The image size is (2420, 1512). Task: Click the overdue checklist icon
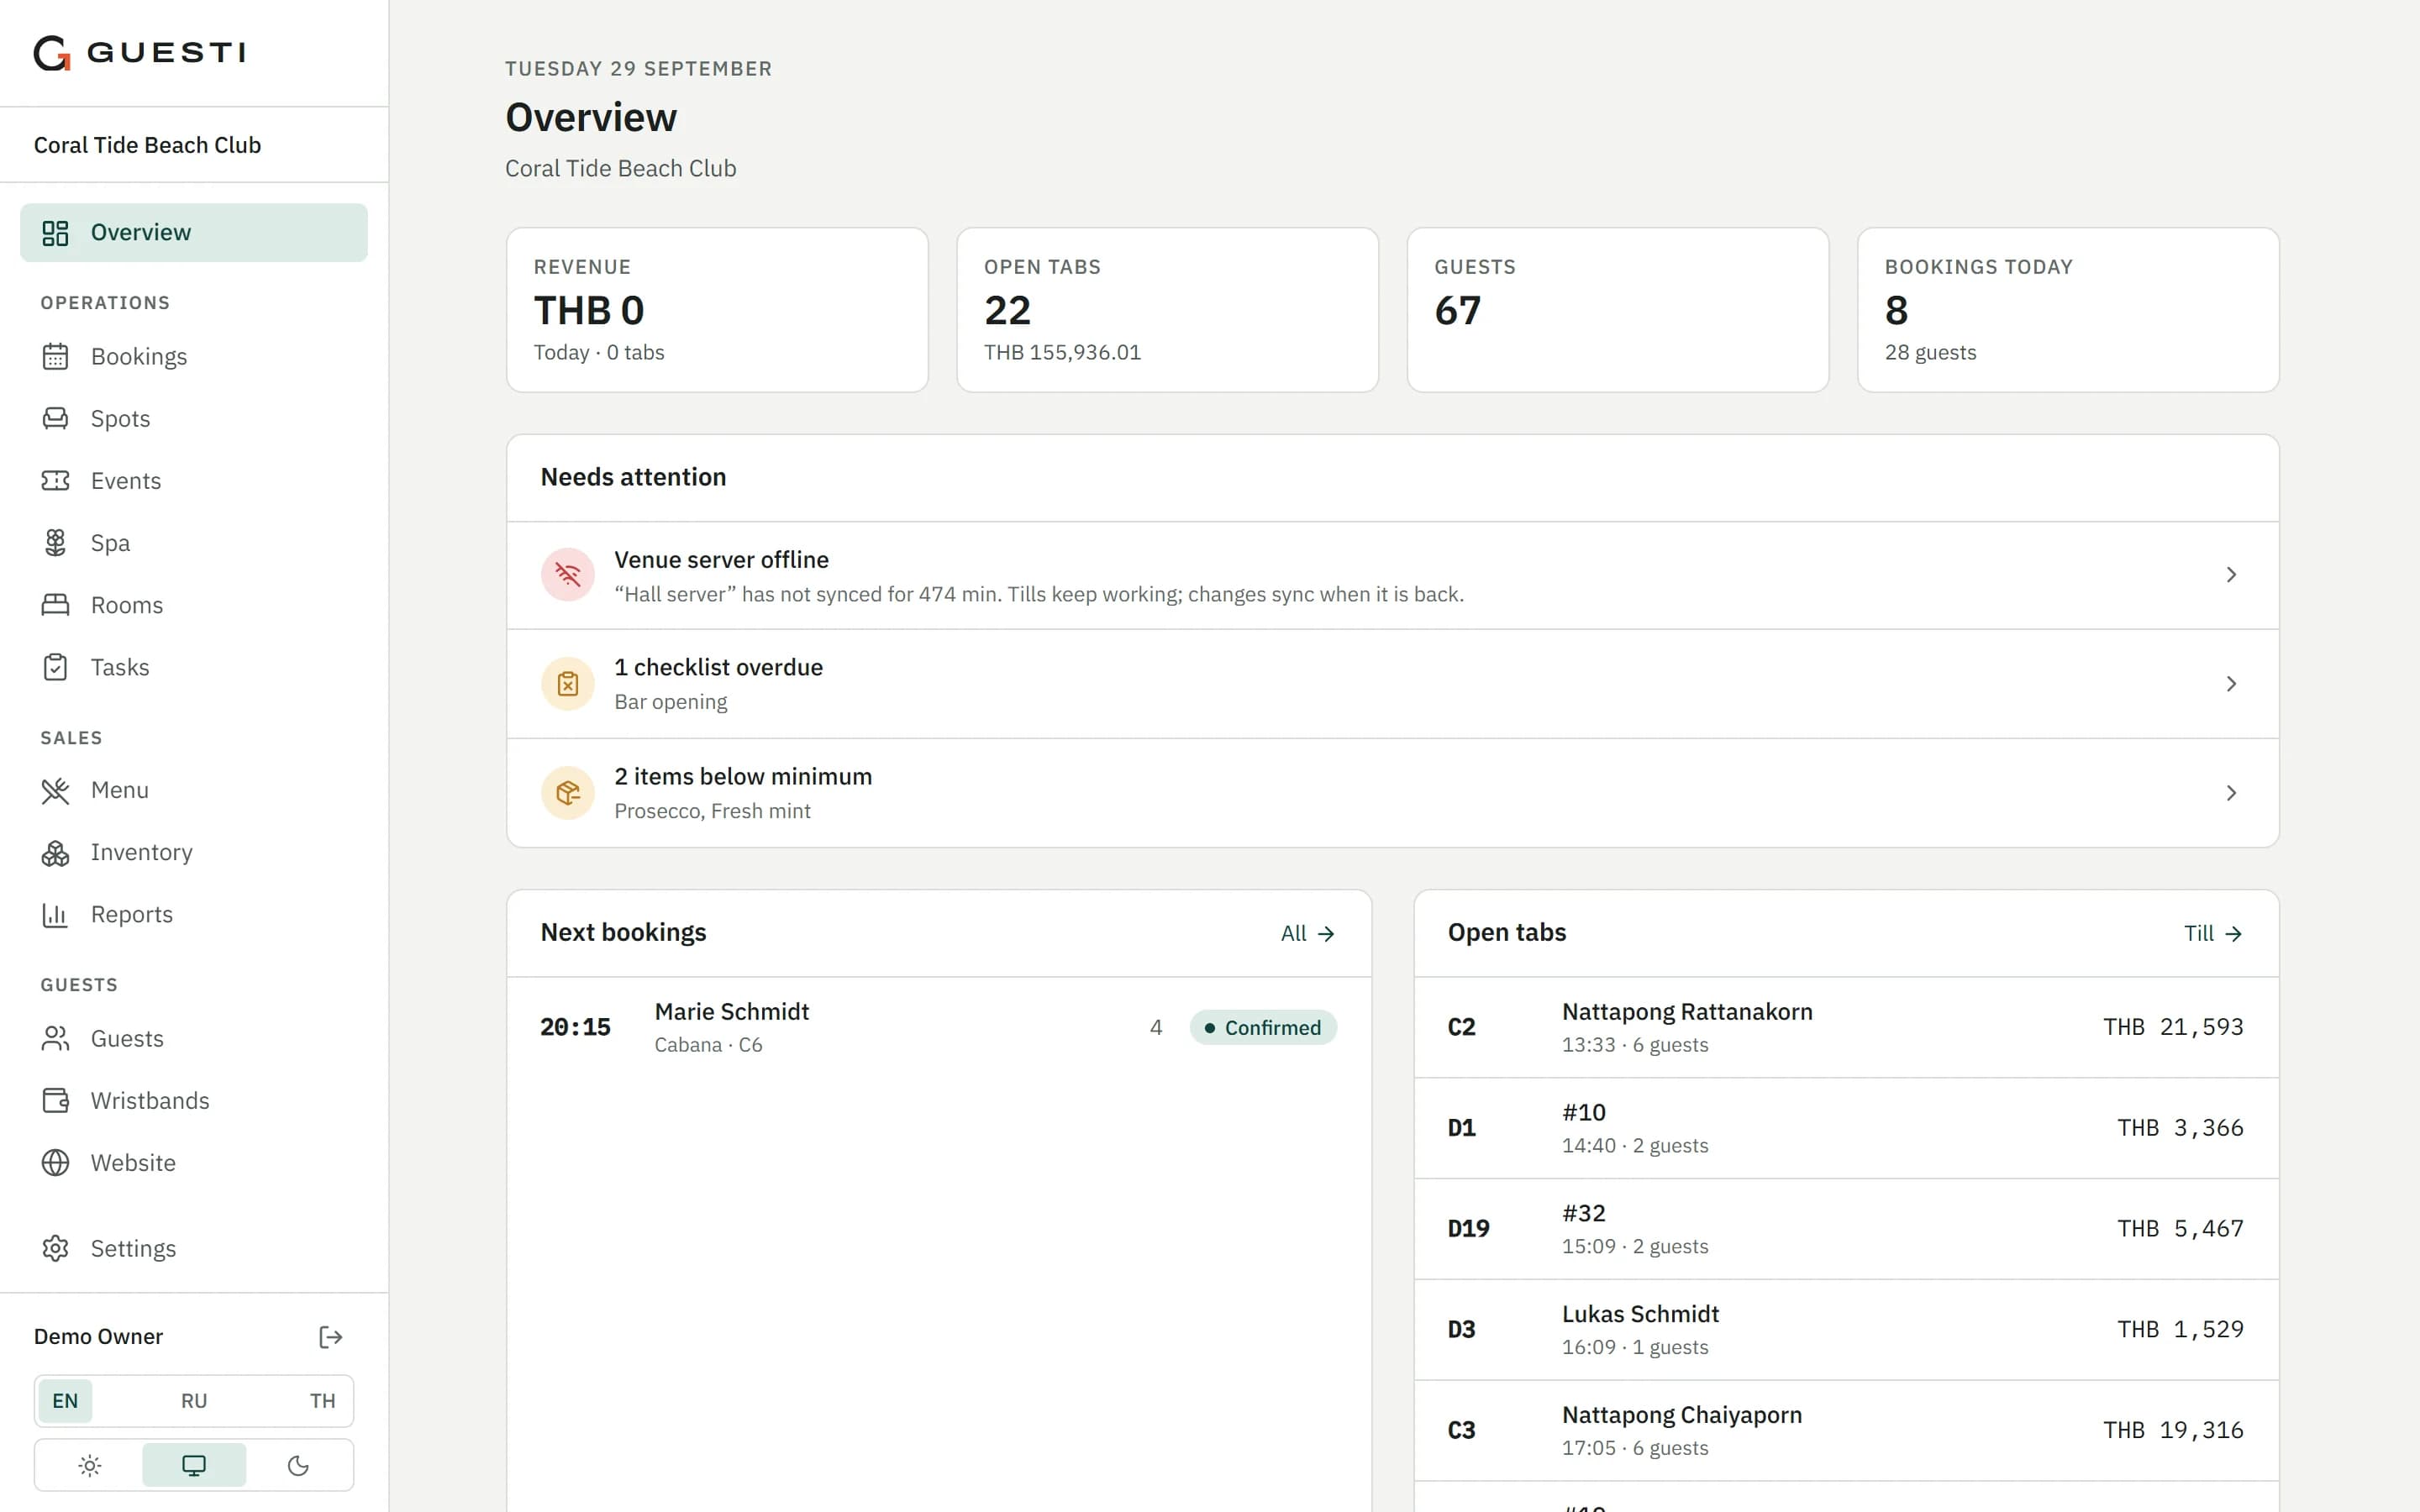(568, 684)
